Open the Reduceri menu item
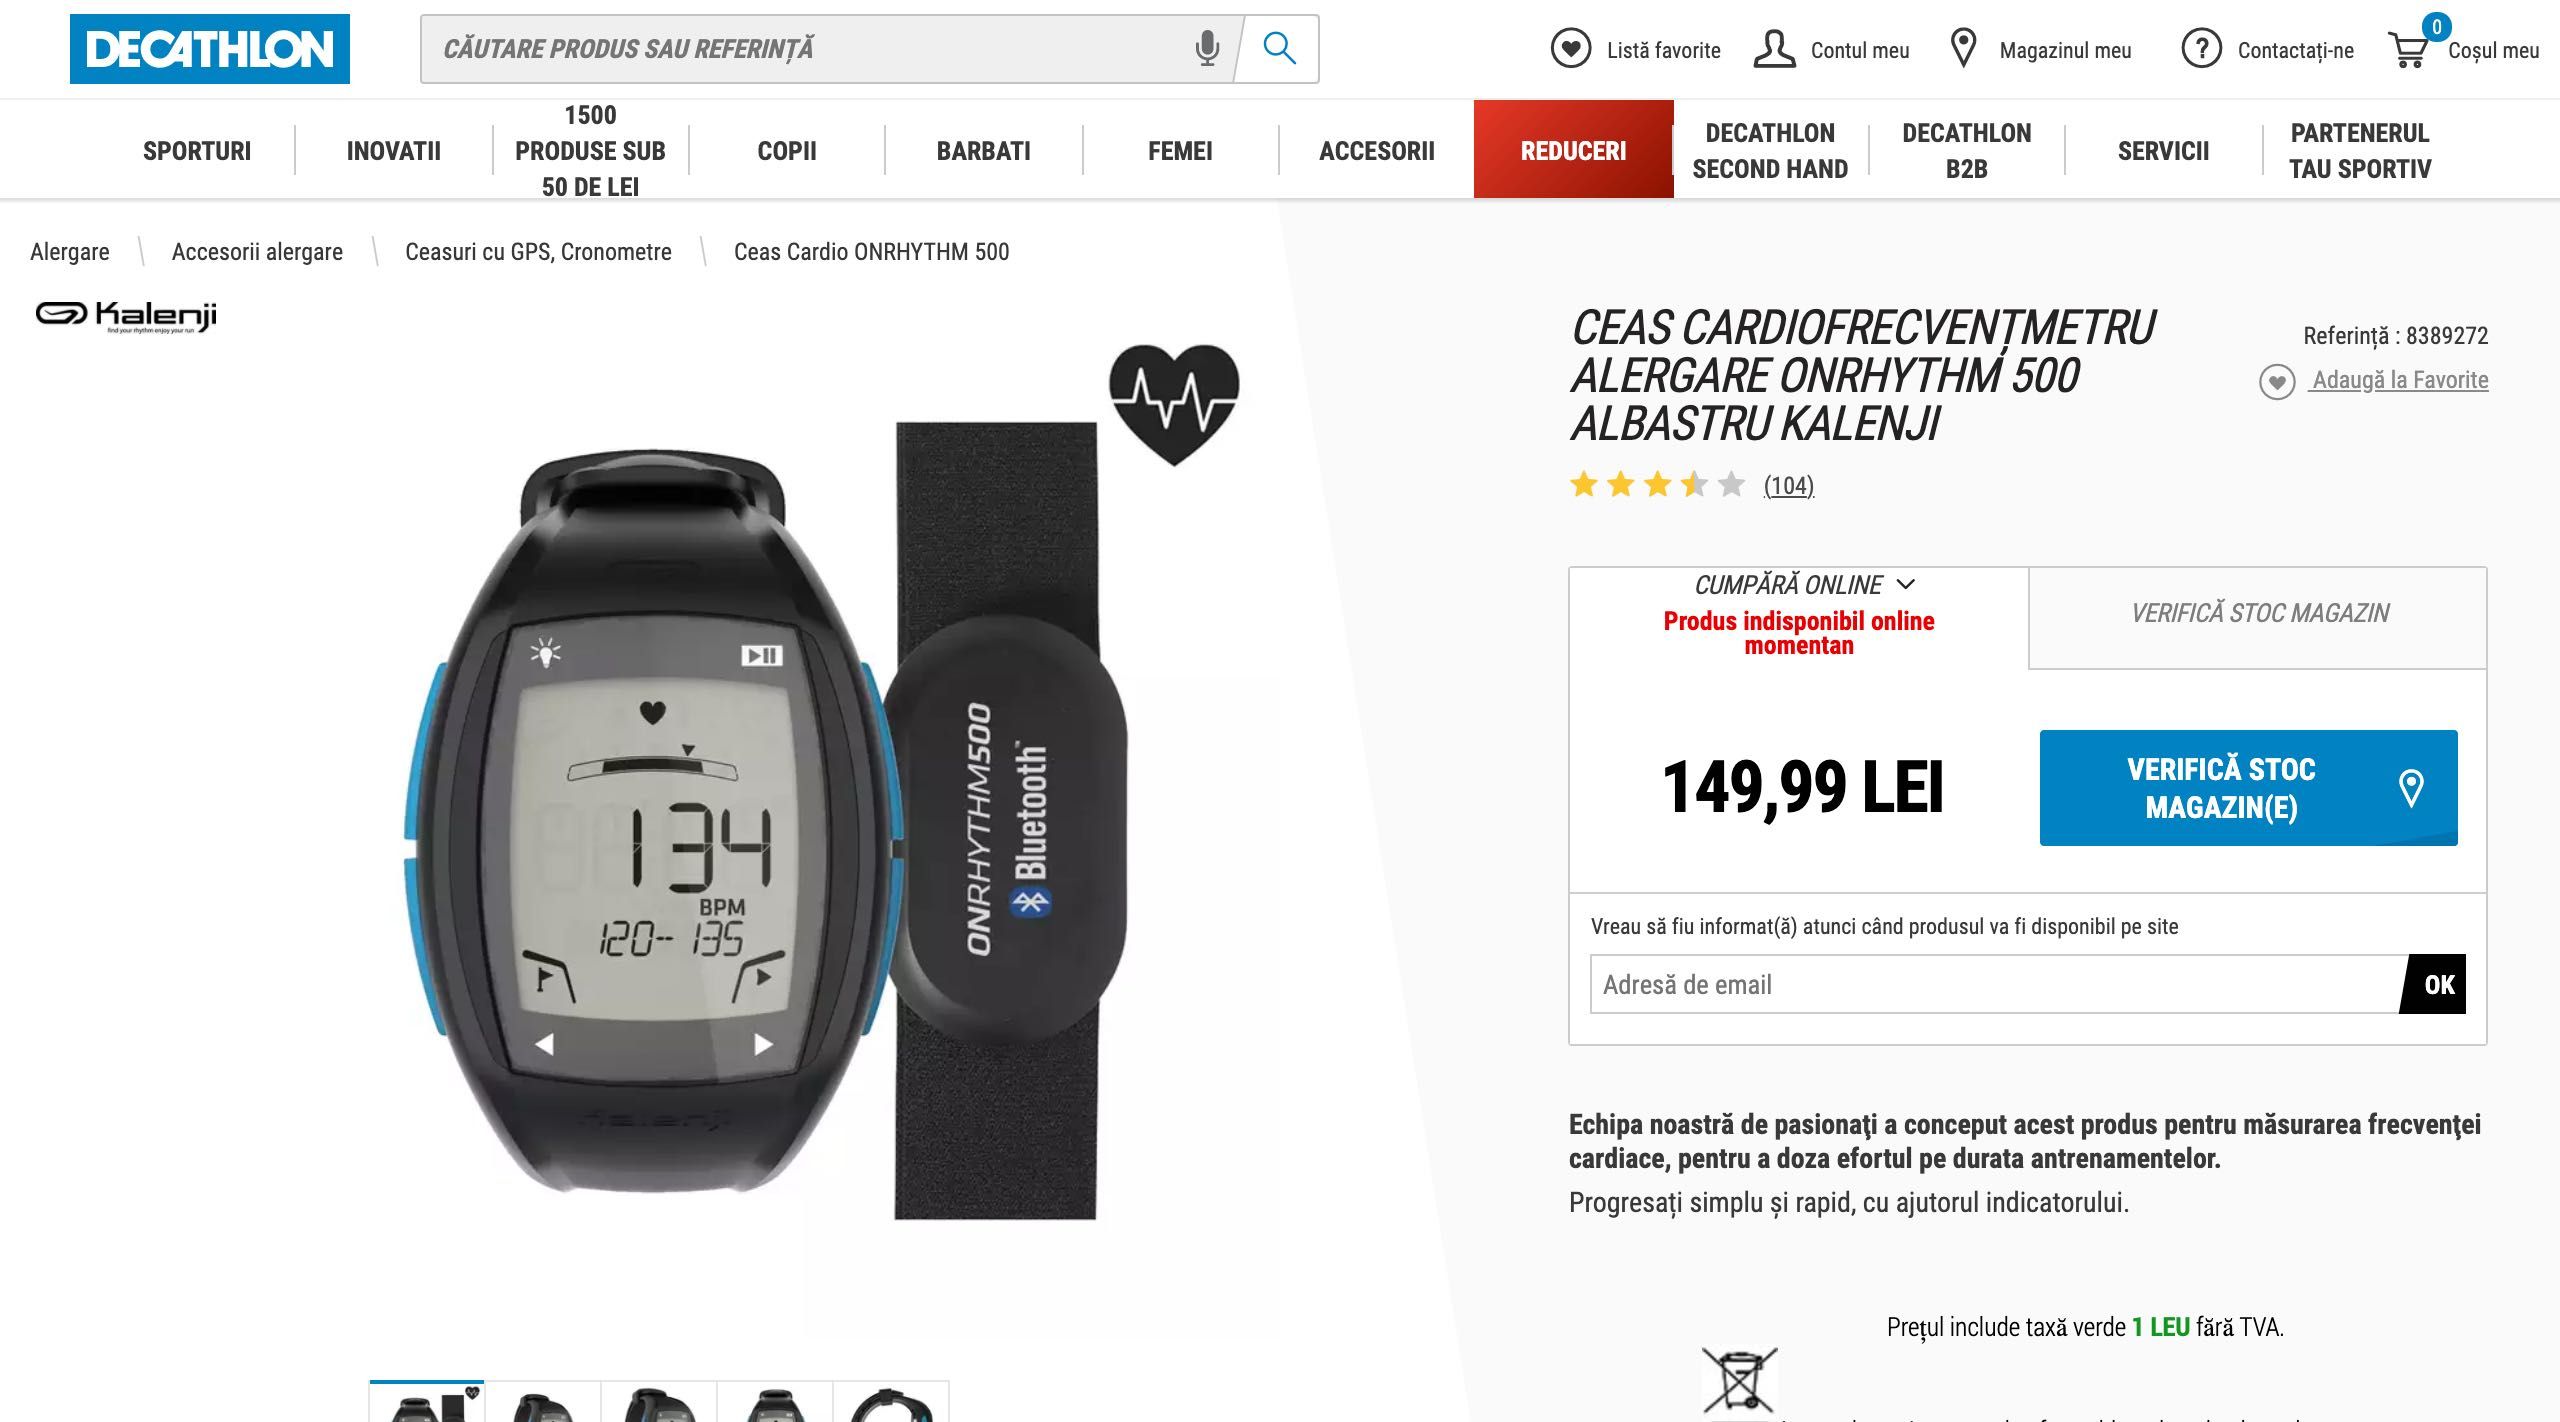2560x1422 pixels. (1573, 150)
